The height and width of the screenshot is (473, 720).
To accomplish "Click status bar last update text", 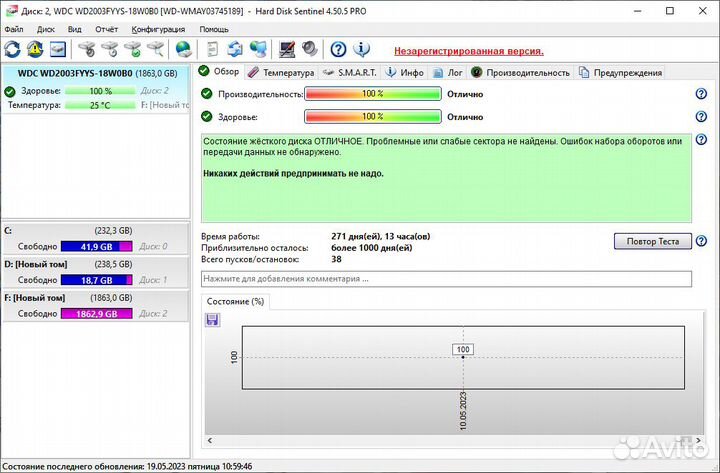I will [x=127, y=466].
